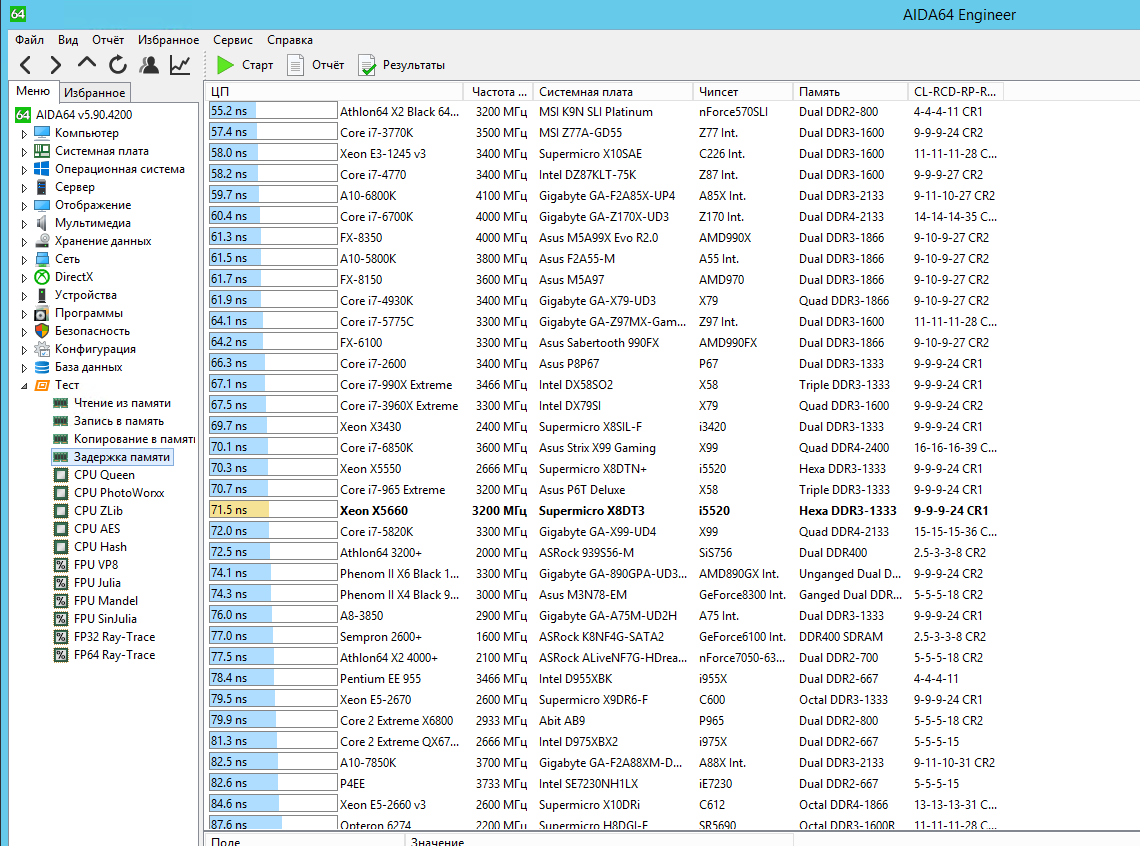
Task: Switch to the Избранное sidebar tab
Action: point(95,92)
